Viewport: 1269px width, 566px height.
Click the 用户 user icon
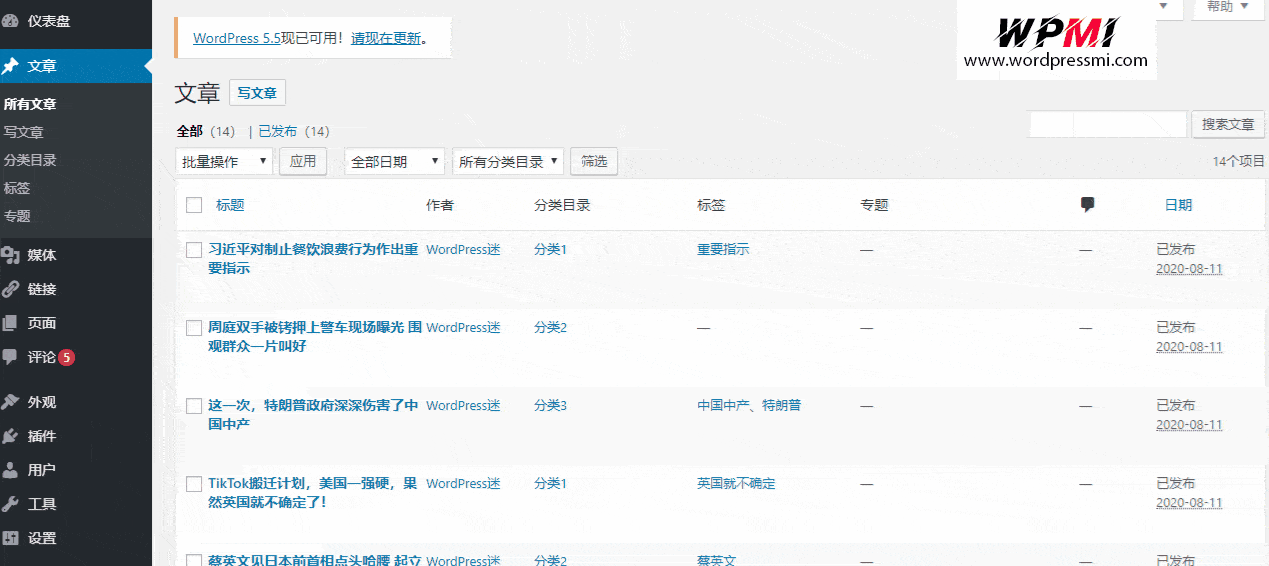click(11, 470)
